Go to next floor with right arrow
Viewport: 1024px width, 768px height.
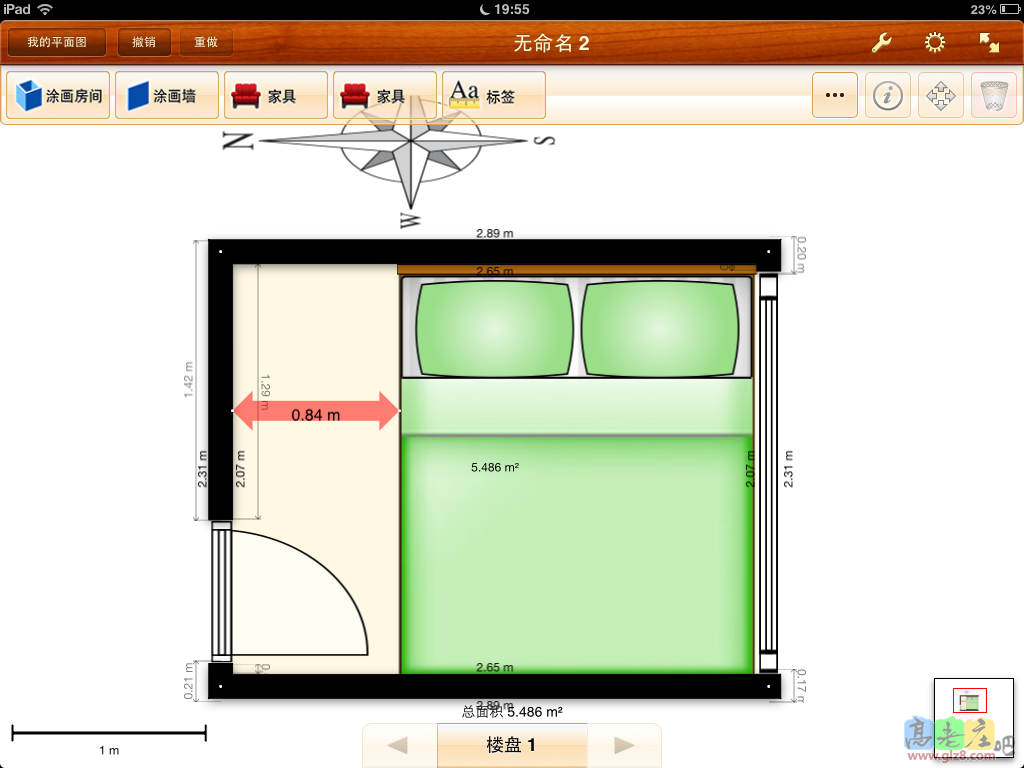click(x=624, y=745)
